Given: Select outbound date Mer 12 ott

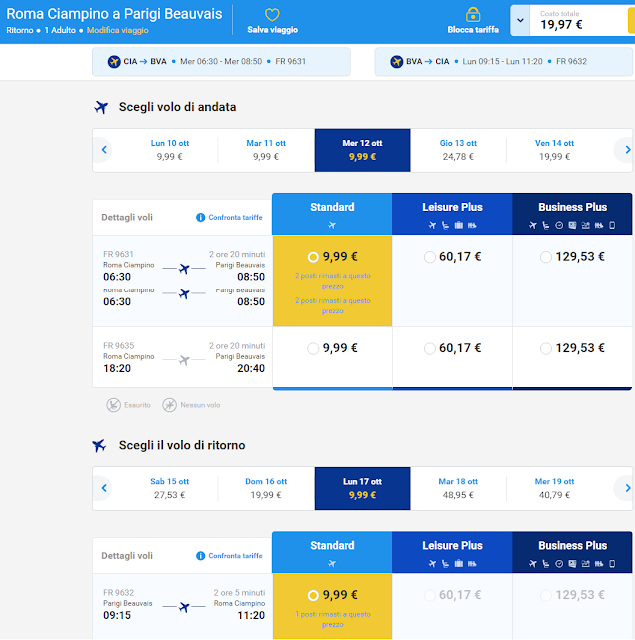Looking at the screenshot, I should click(362, 150).
